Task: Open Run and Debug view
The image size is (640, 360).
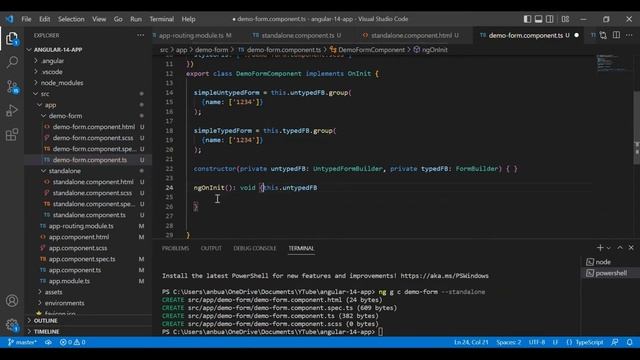Action: tap(12, 111)
